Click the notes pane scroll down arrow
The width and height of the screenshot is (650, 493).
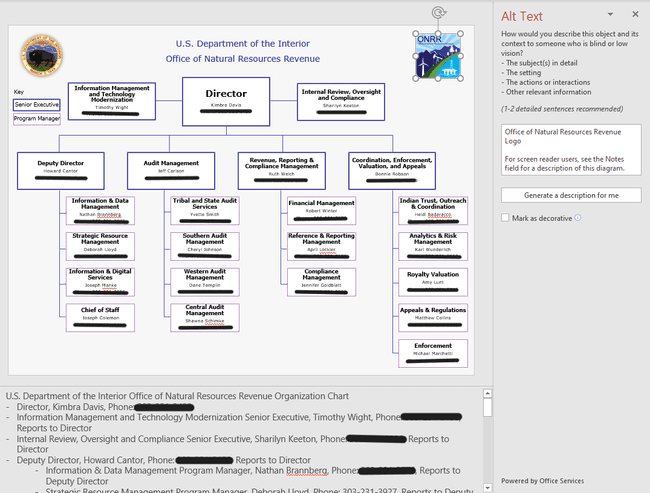(x=487, y=486)
